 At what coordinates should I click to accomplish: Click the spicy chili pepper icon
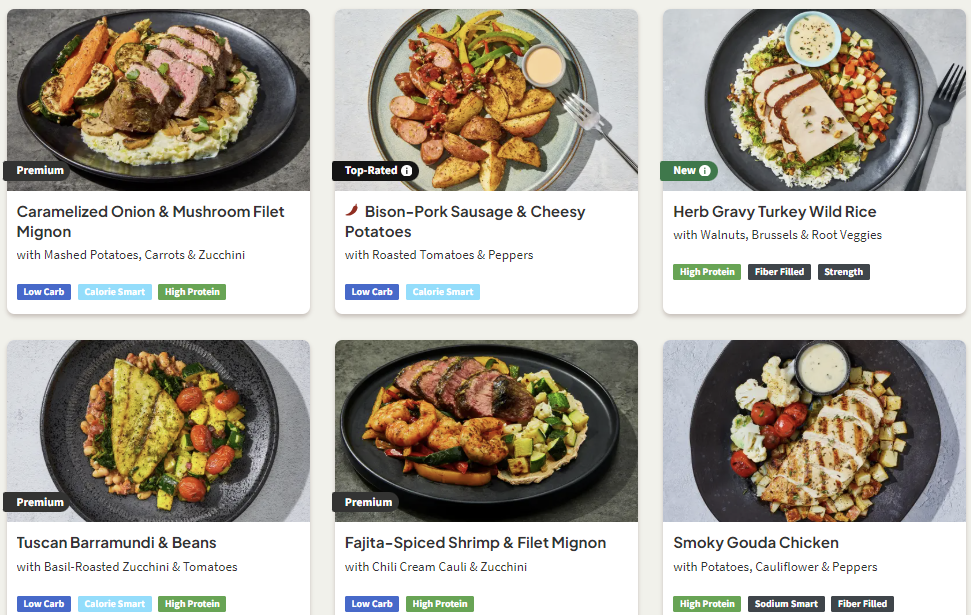click(352, 211)
